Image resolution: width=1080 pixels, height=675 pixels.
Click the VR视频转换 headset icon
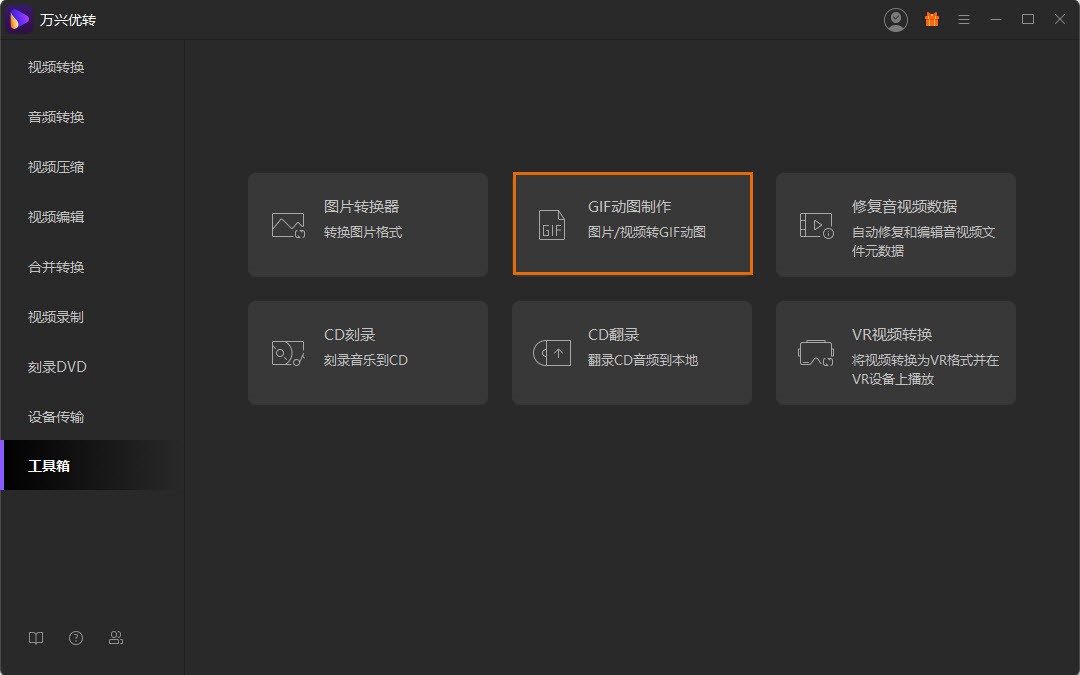tap(816, 353)
